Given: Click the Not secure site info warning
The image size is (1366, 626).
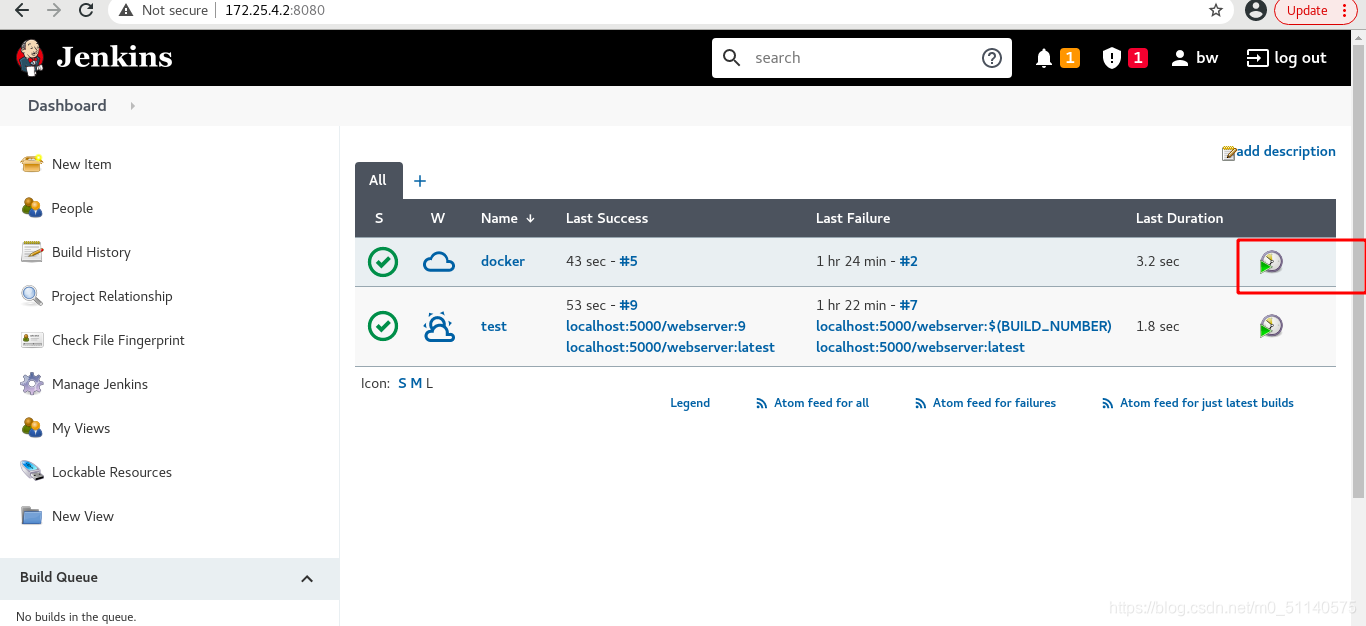Looking at the screenshot, I should (x=164, y=10).
